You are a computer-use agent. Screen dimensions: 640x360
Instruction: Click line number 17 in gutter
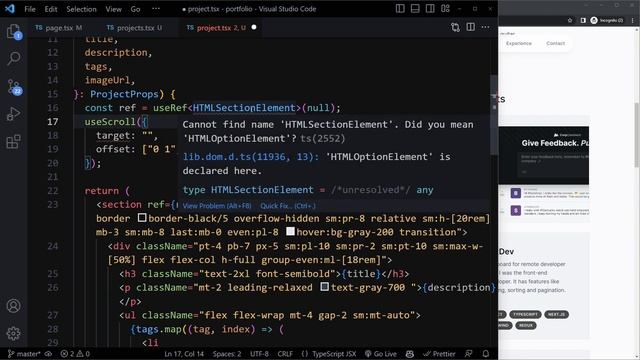click(x=53, y=122)
